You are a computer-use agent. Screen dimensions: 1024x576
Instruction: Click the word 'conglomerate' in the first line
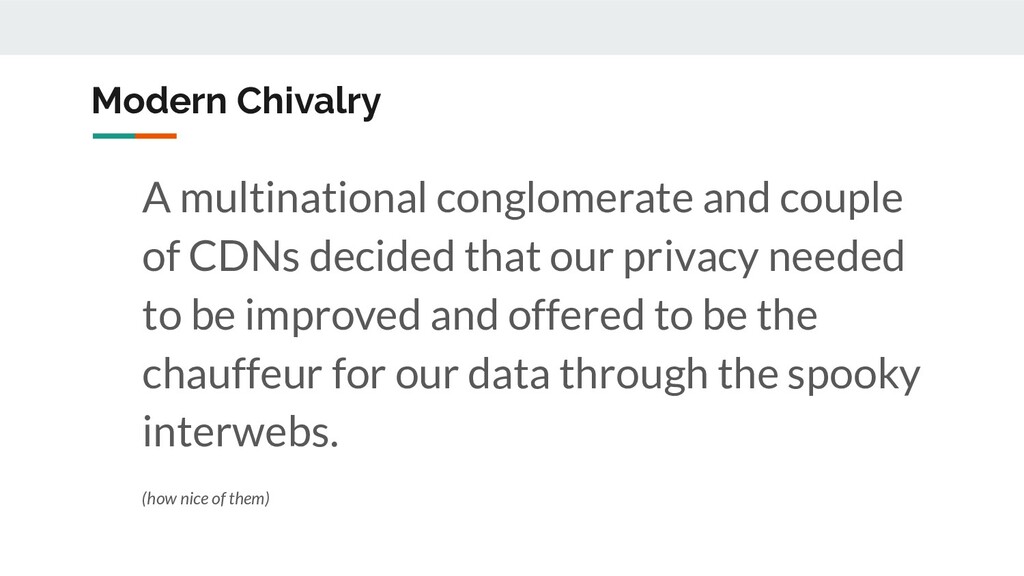[564, 200]
